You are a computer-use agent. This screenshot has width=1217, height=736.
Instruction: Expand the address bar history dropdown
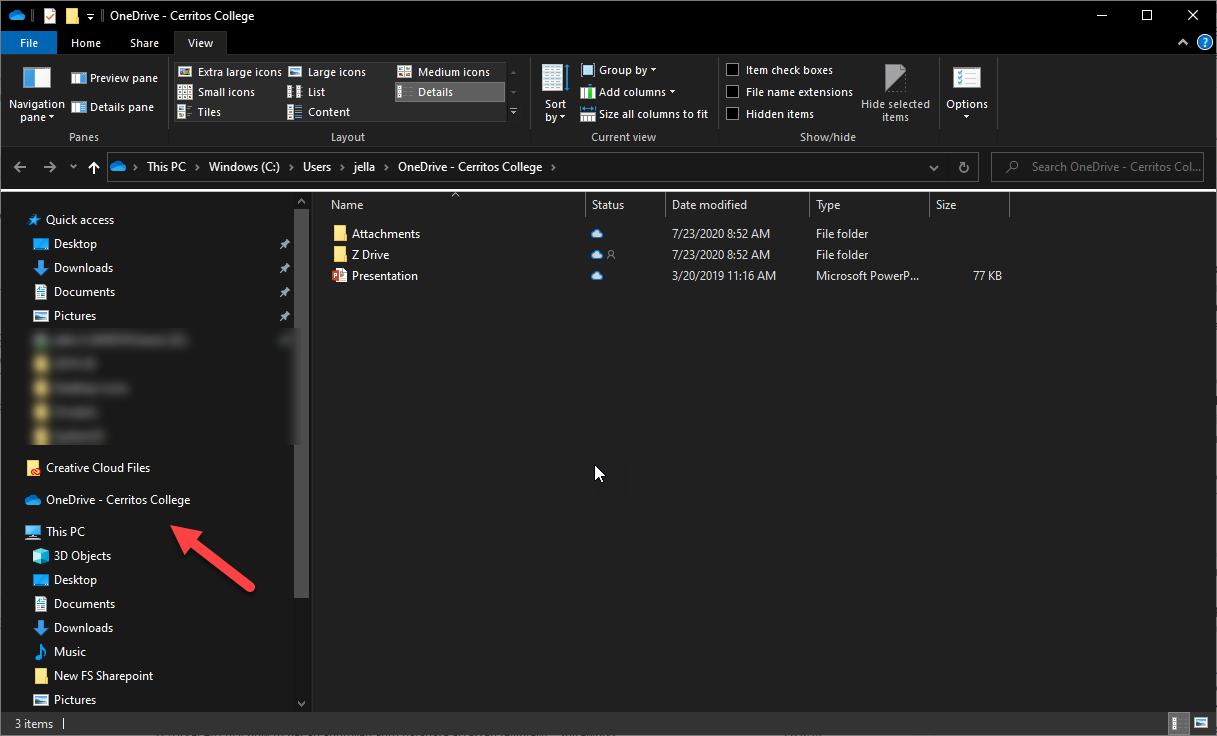point(934,167)
